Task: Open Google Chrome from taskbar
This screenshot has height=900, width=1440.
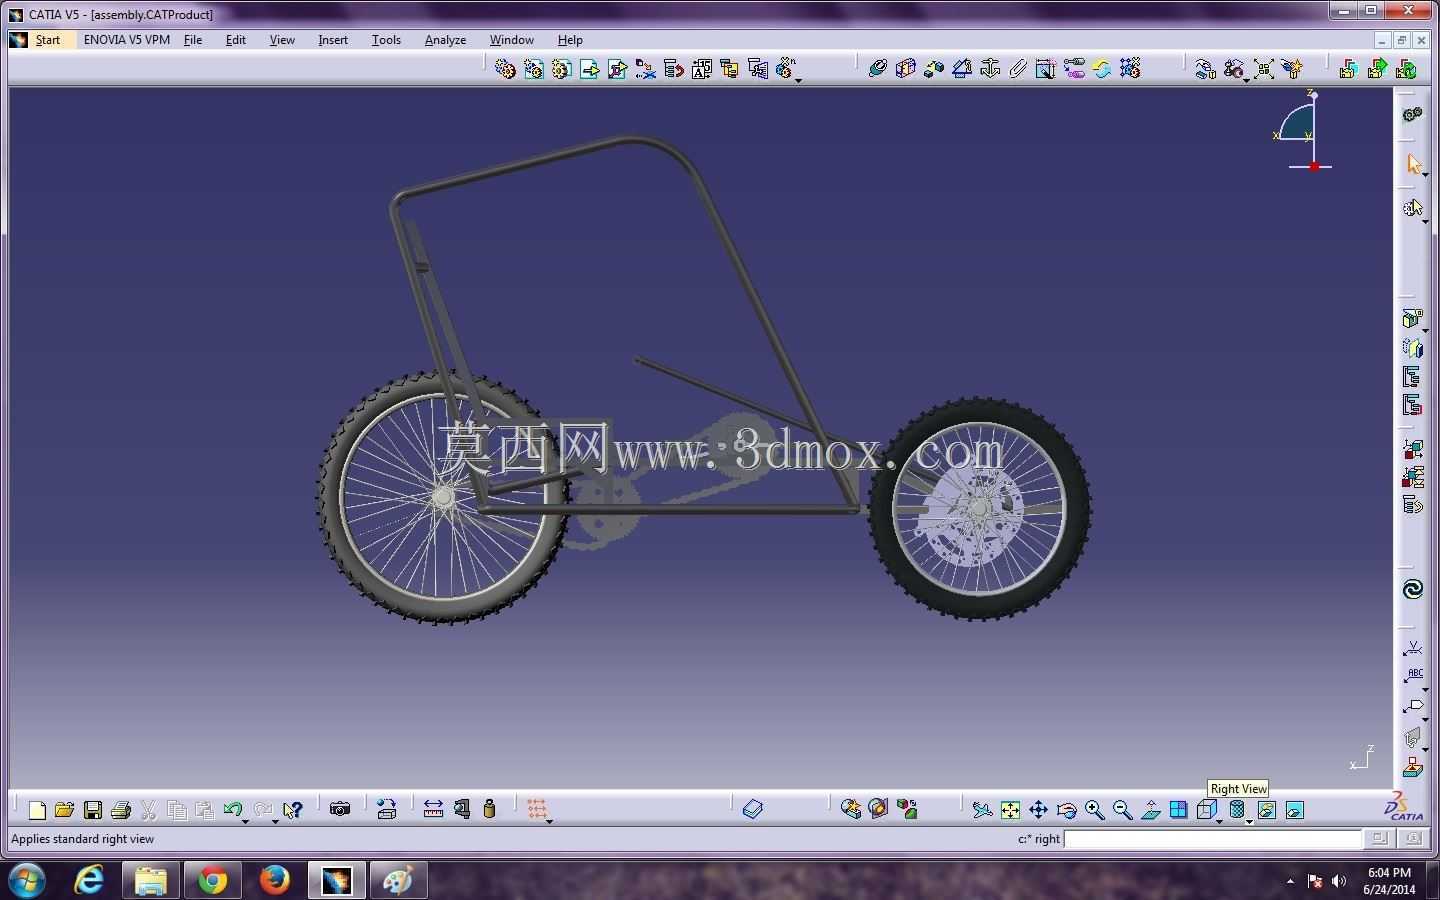Action: [212, 880]
